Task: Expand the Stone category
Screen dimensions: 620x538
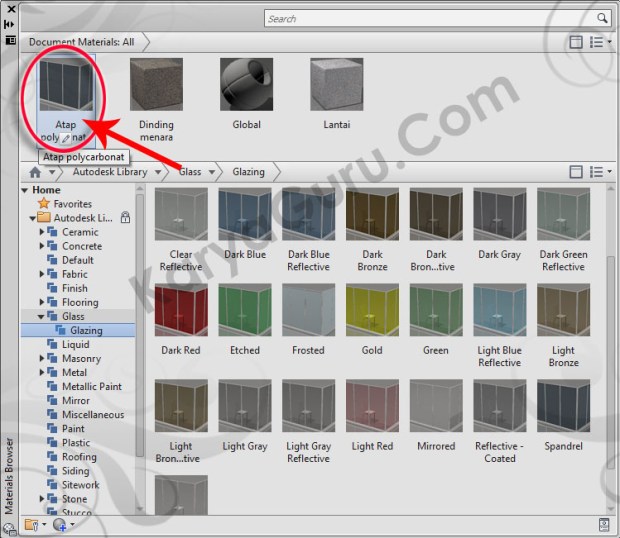Action: pos(42,499)
